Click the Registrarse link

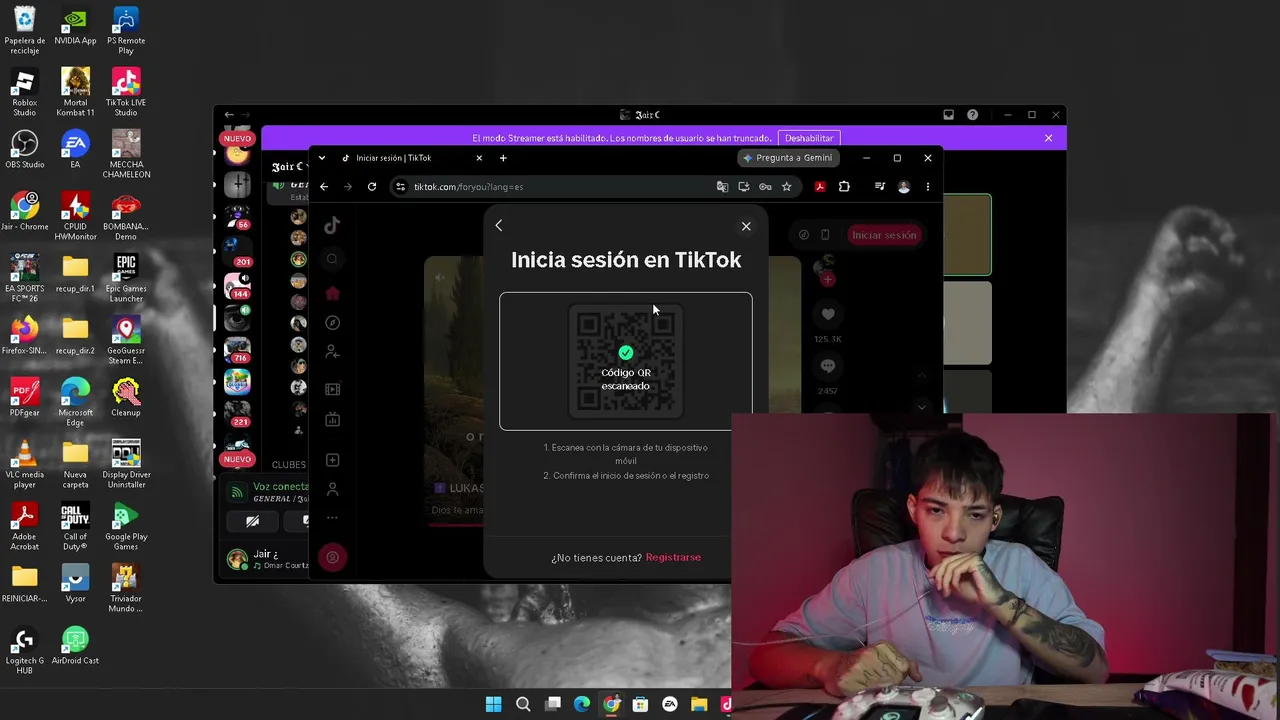point(673,557)
